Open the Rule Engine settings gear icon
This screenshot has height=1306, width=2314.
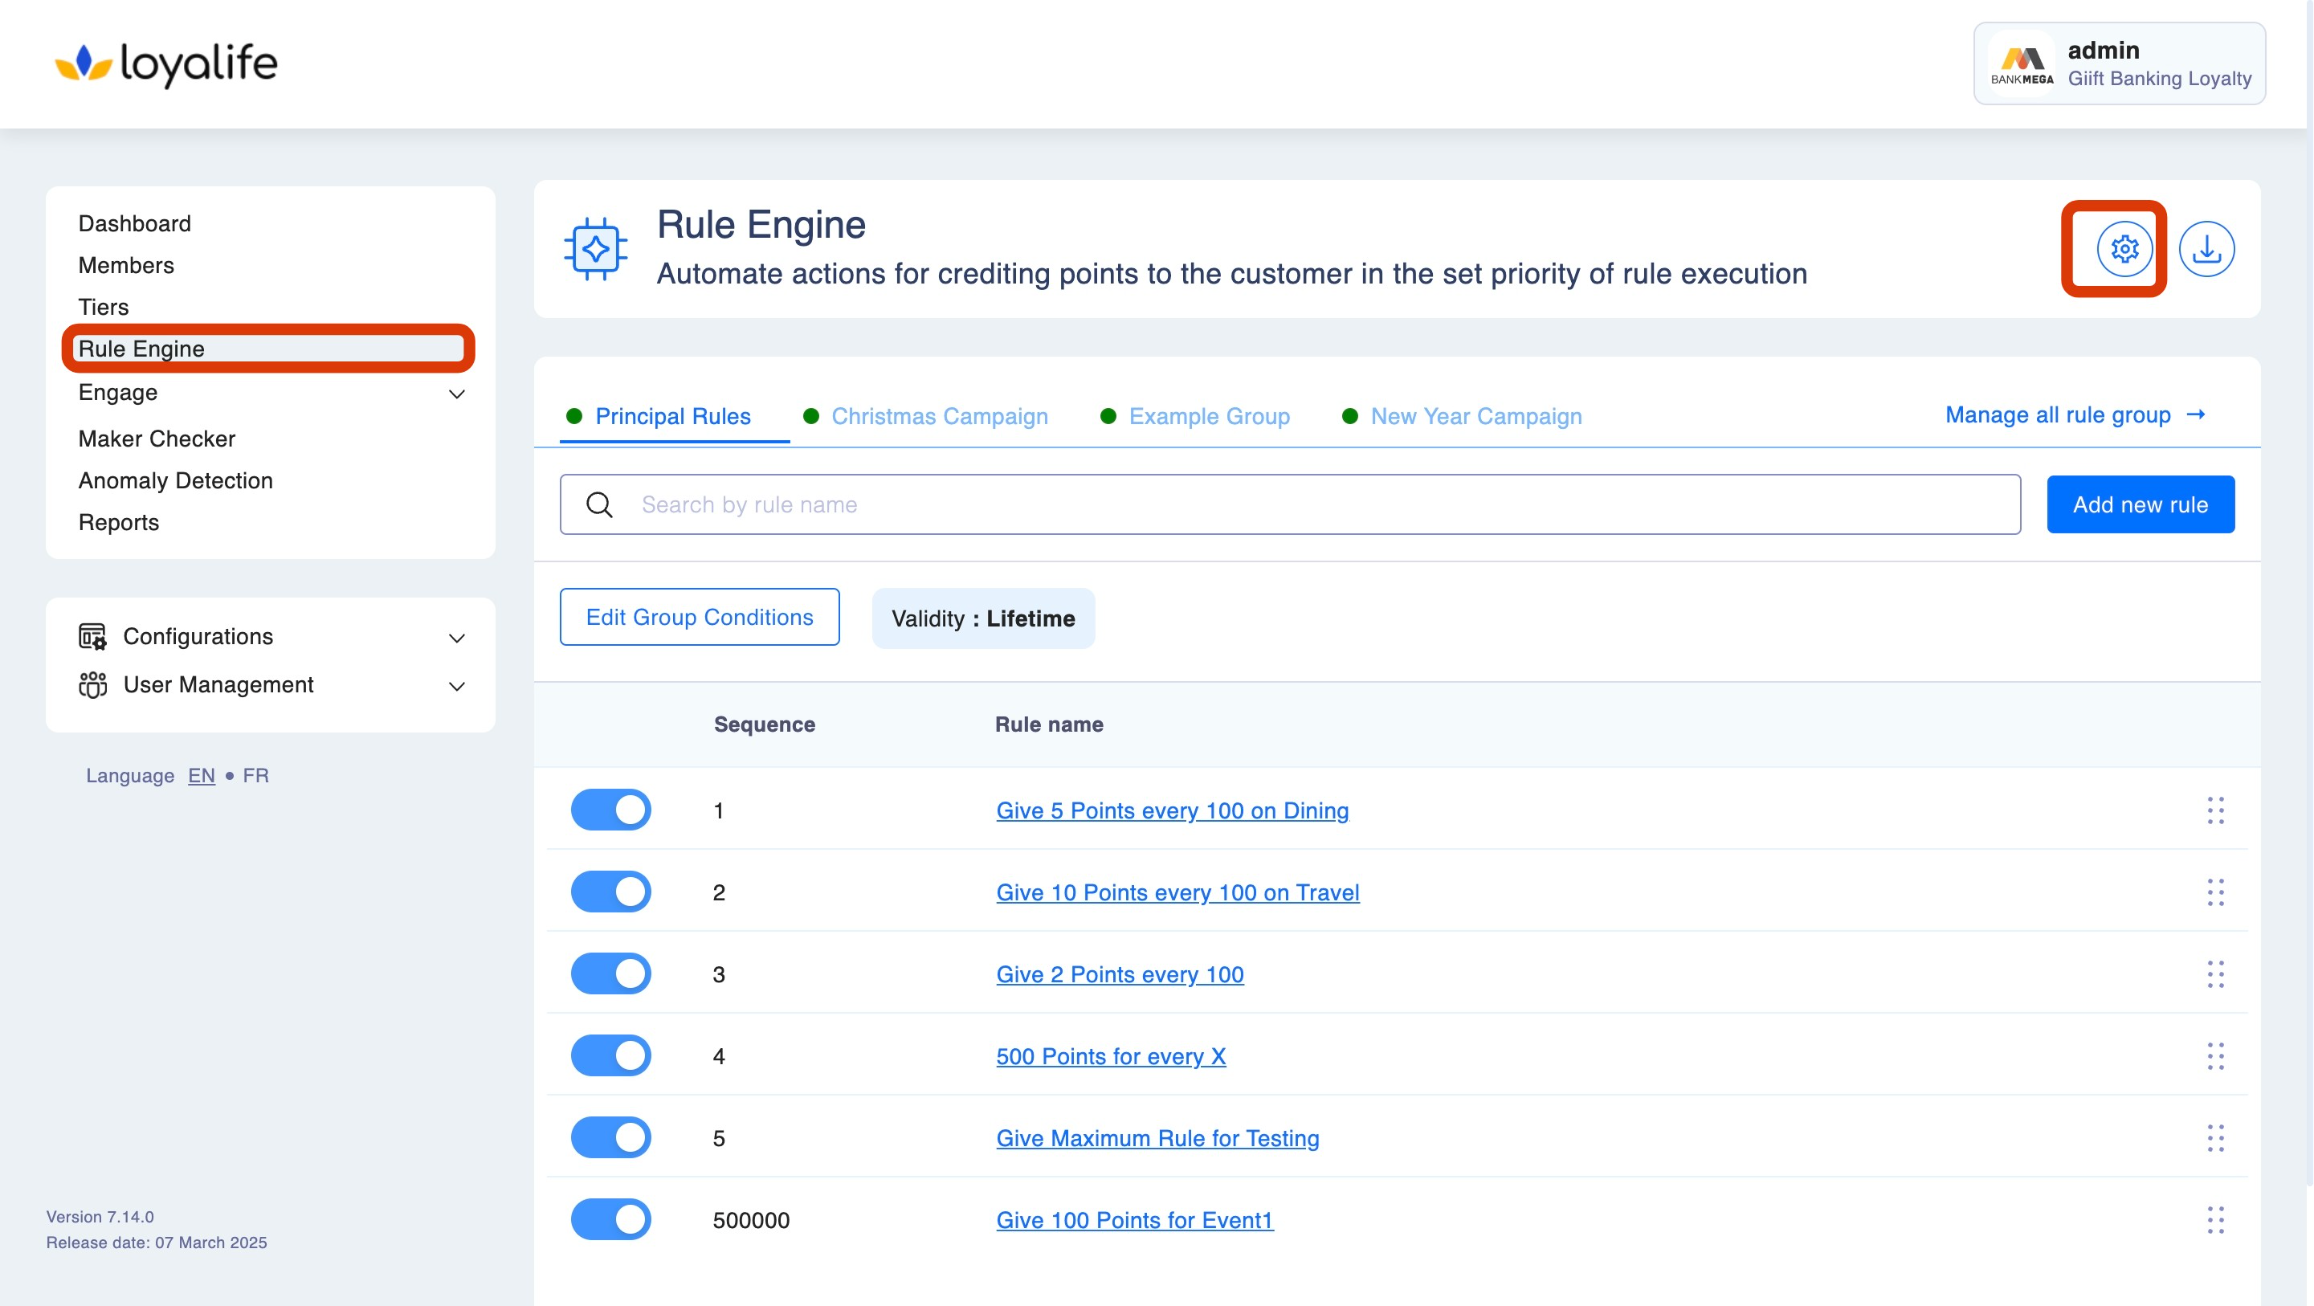tap(2124, 249)
